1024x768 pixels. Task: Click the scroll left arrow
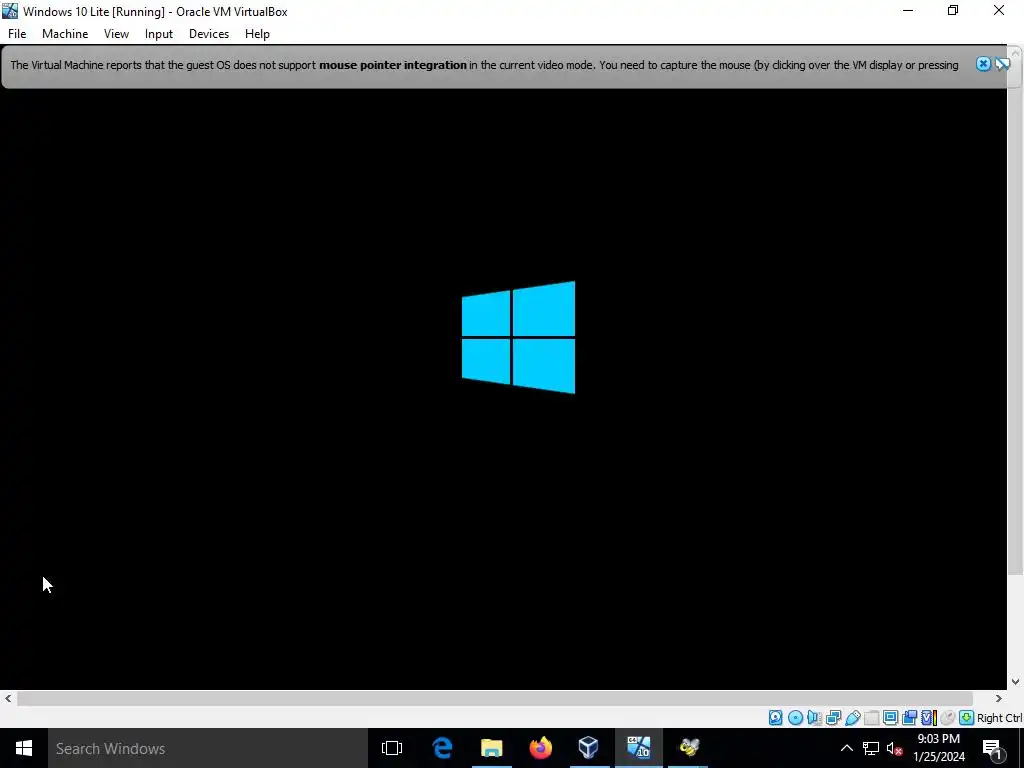coord(8,698)
